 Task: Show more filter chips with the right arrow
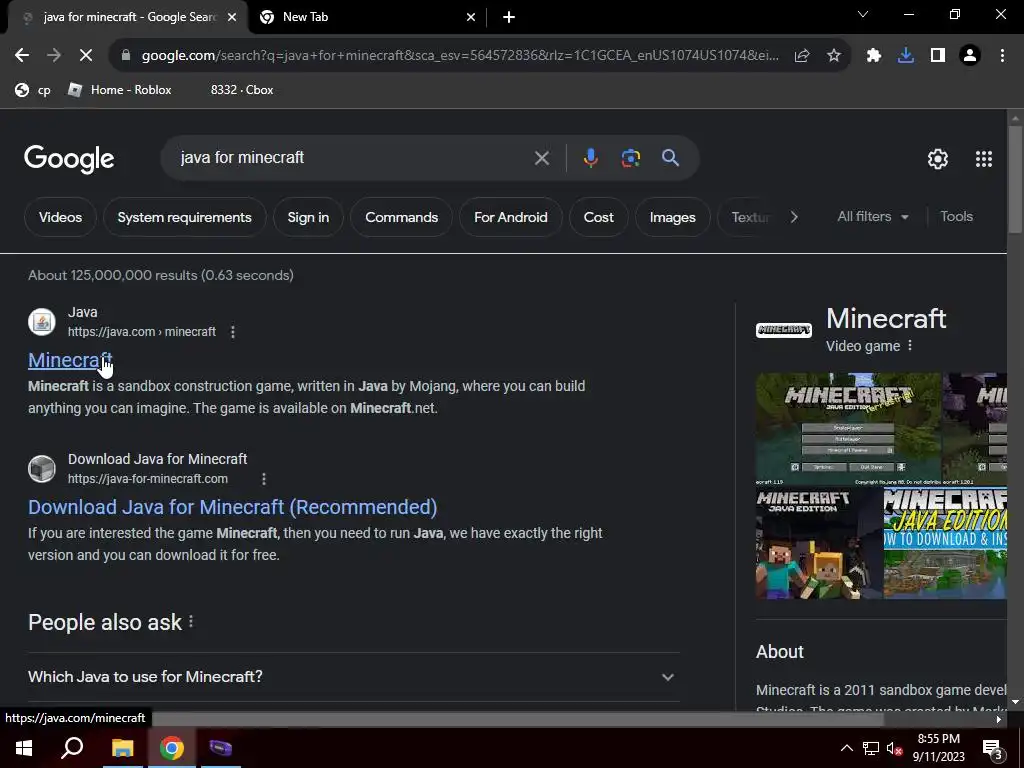[794, 217]
